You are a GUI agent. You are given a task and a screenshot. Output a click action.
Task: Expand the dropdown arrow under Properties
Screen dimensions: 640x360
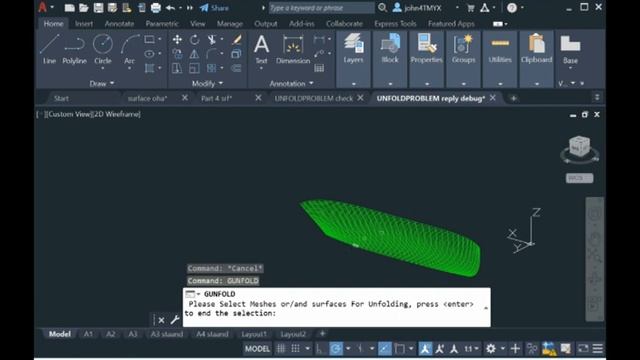[427, 84]
